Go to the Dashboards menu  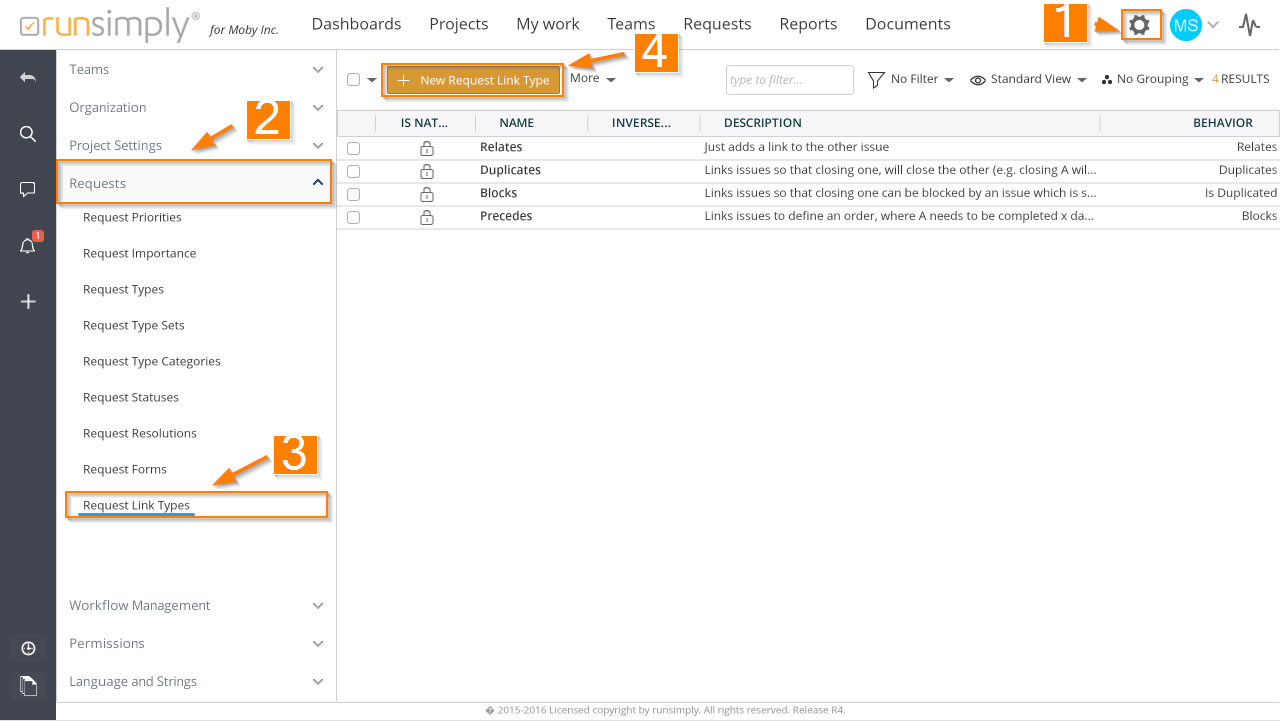356,24
